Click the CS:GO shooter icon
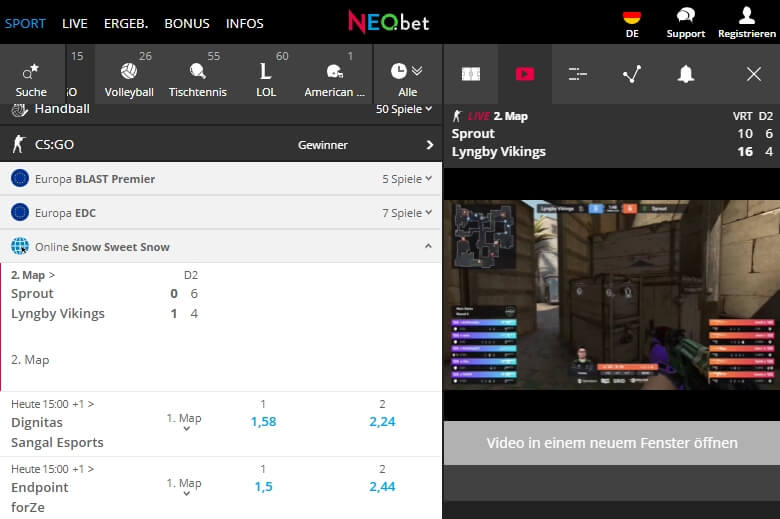Viewport: 780px width, 519px height. (19, 144)
